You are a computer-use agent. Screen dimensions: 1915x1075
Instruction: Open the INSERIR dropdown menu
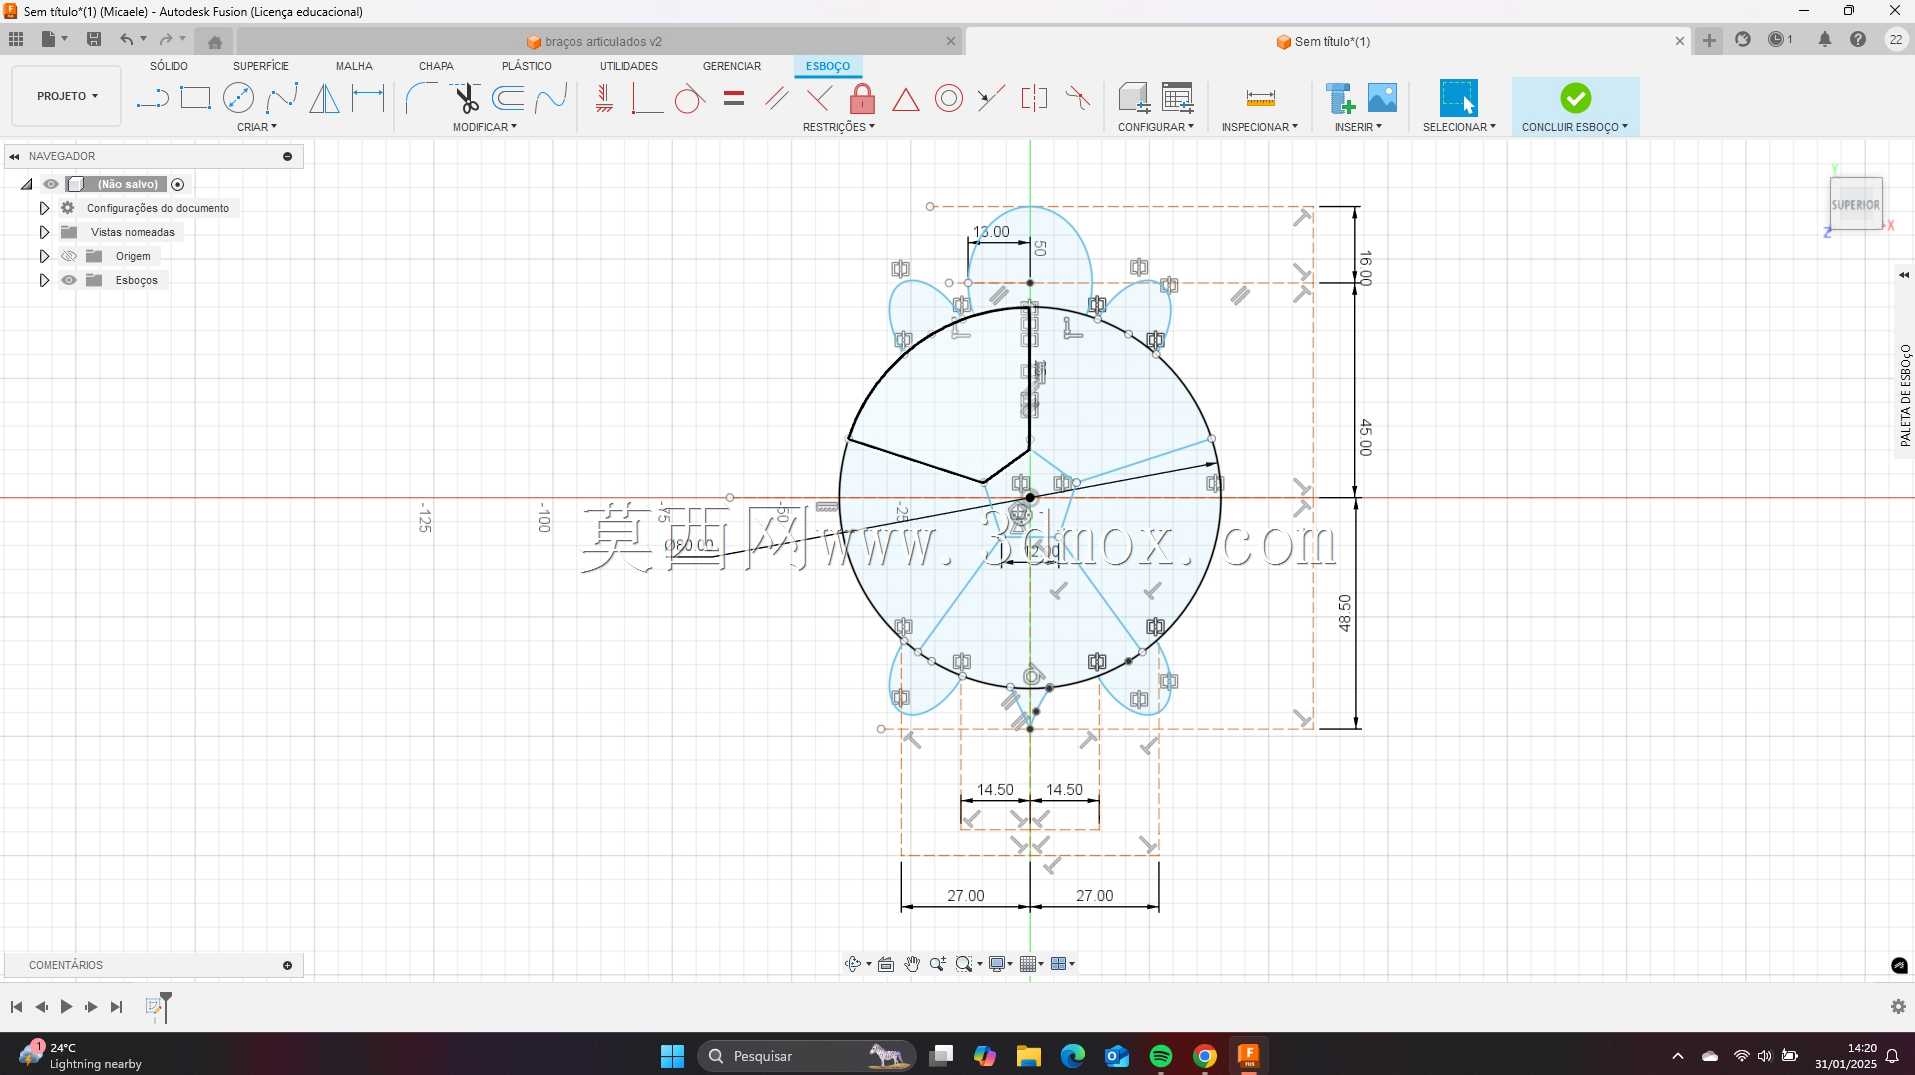click(x=1358, y=127)
